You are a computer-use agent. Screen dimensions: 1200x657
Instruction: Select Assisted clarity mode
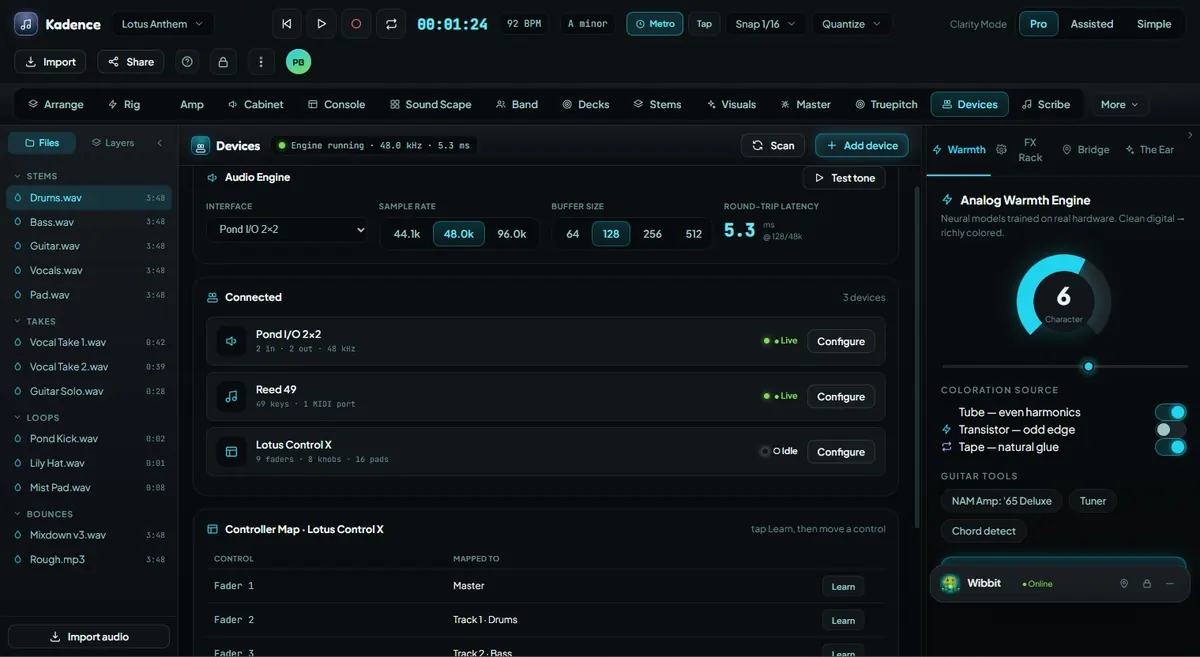[1091, 24]
